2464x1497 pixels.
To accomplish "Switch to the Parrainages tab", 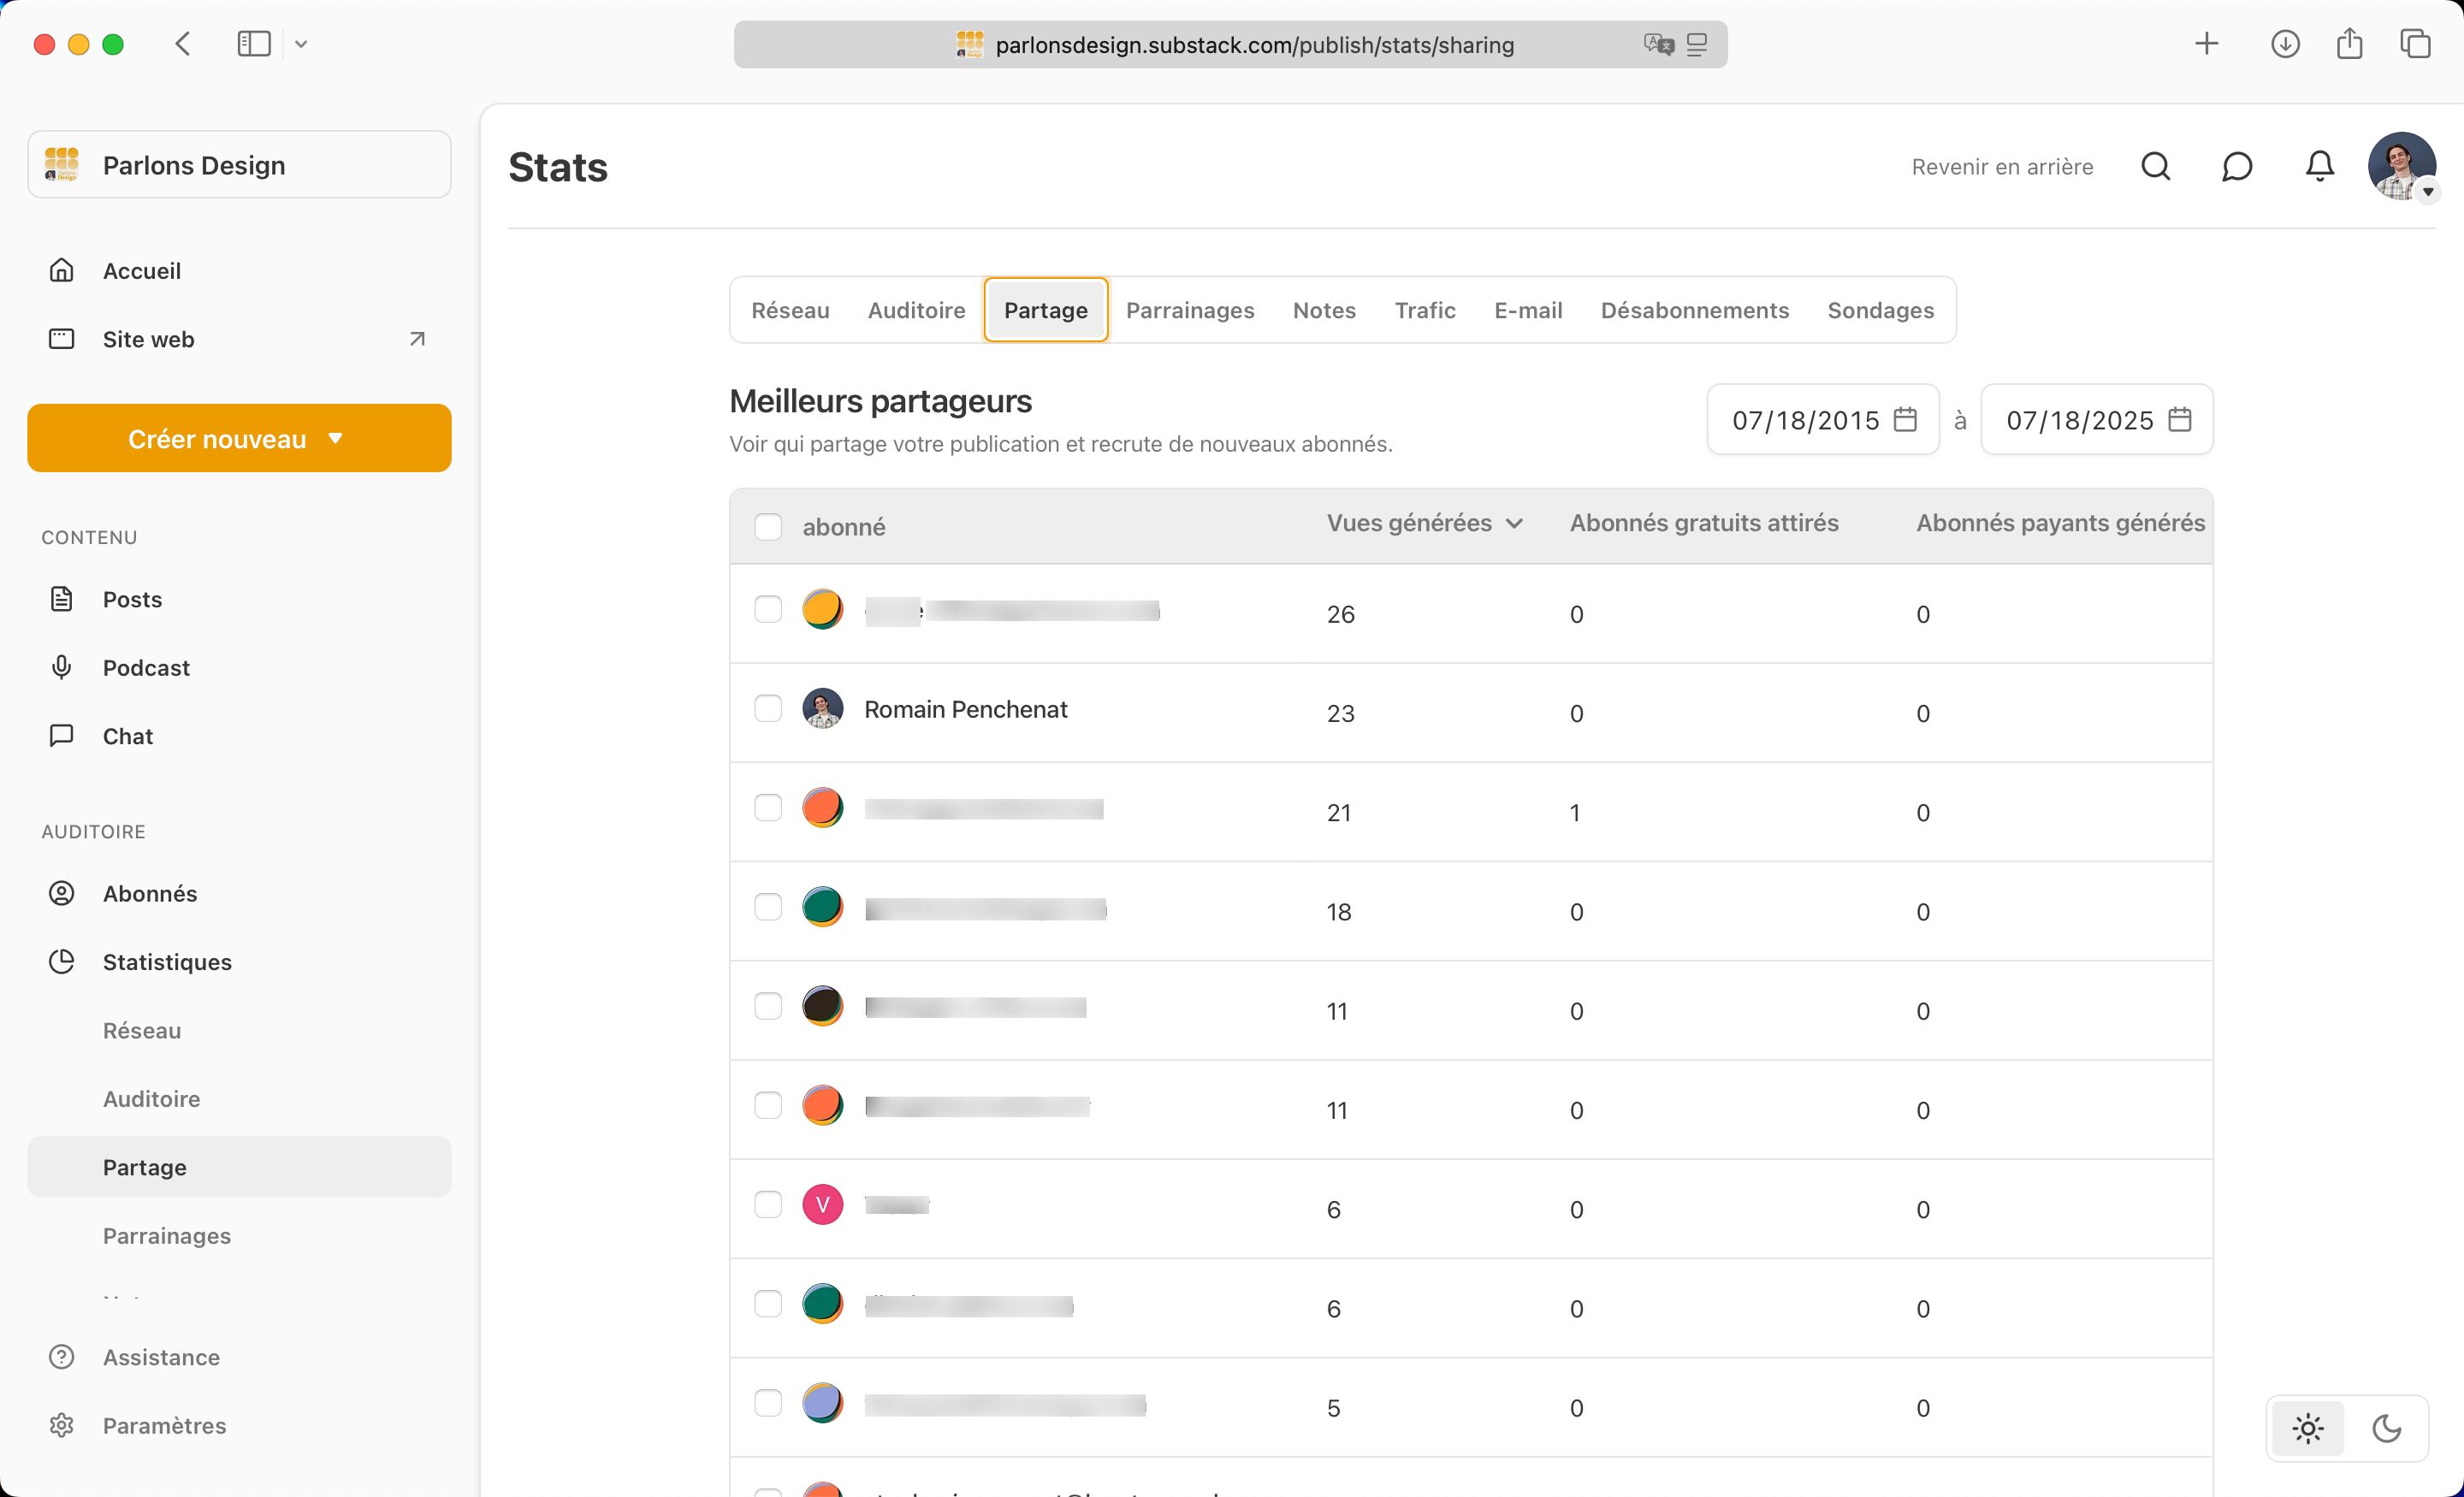I will pyautogui.click(x=1189, y=310).
